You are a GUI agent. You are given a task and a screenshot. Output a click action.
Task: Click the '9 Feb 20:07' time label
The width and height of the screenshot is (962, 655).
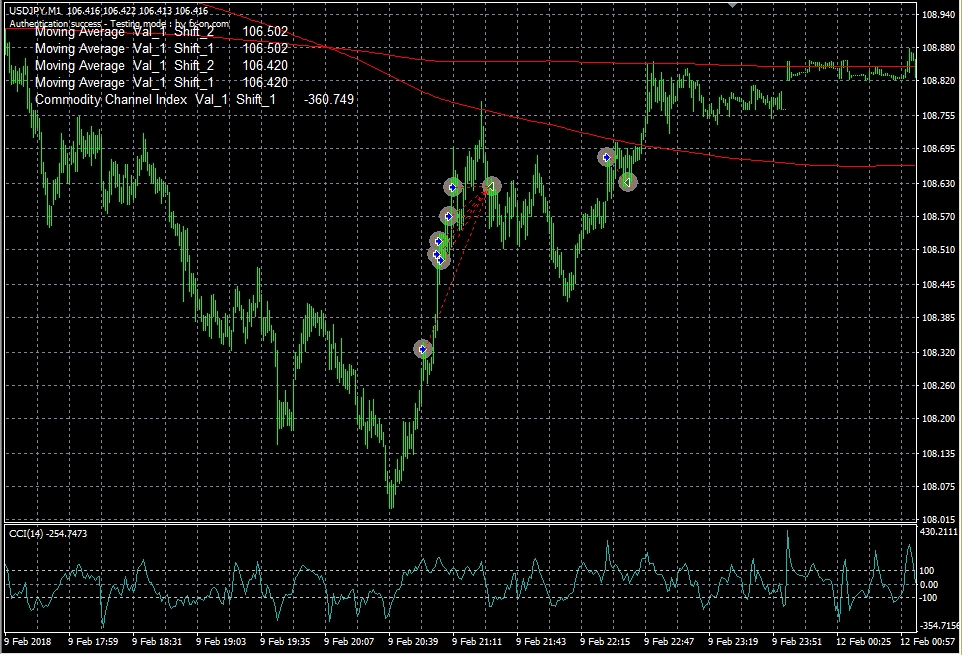(348, 642)
